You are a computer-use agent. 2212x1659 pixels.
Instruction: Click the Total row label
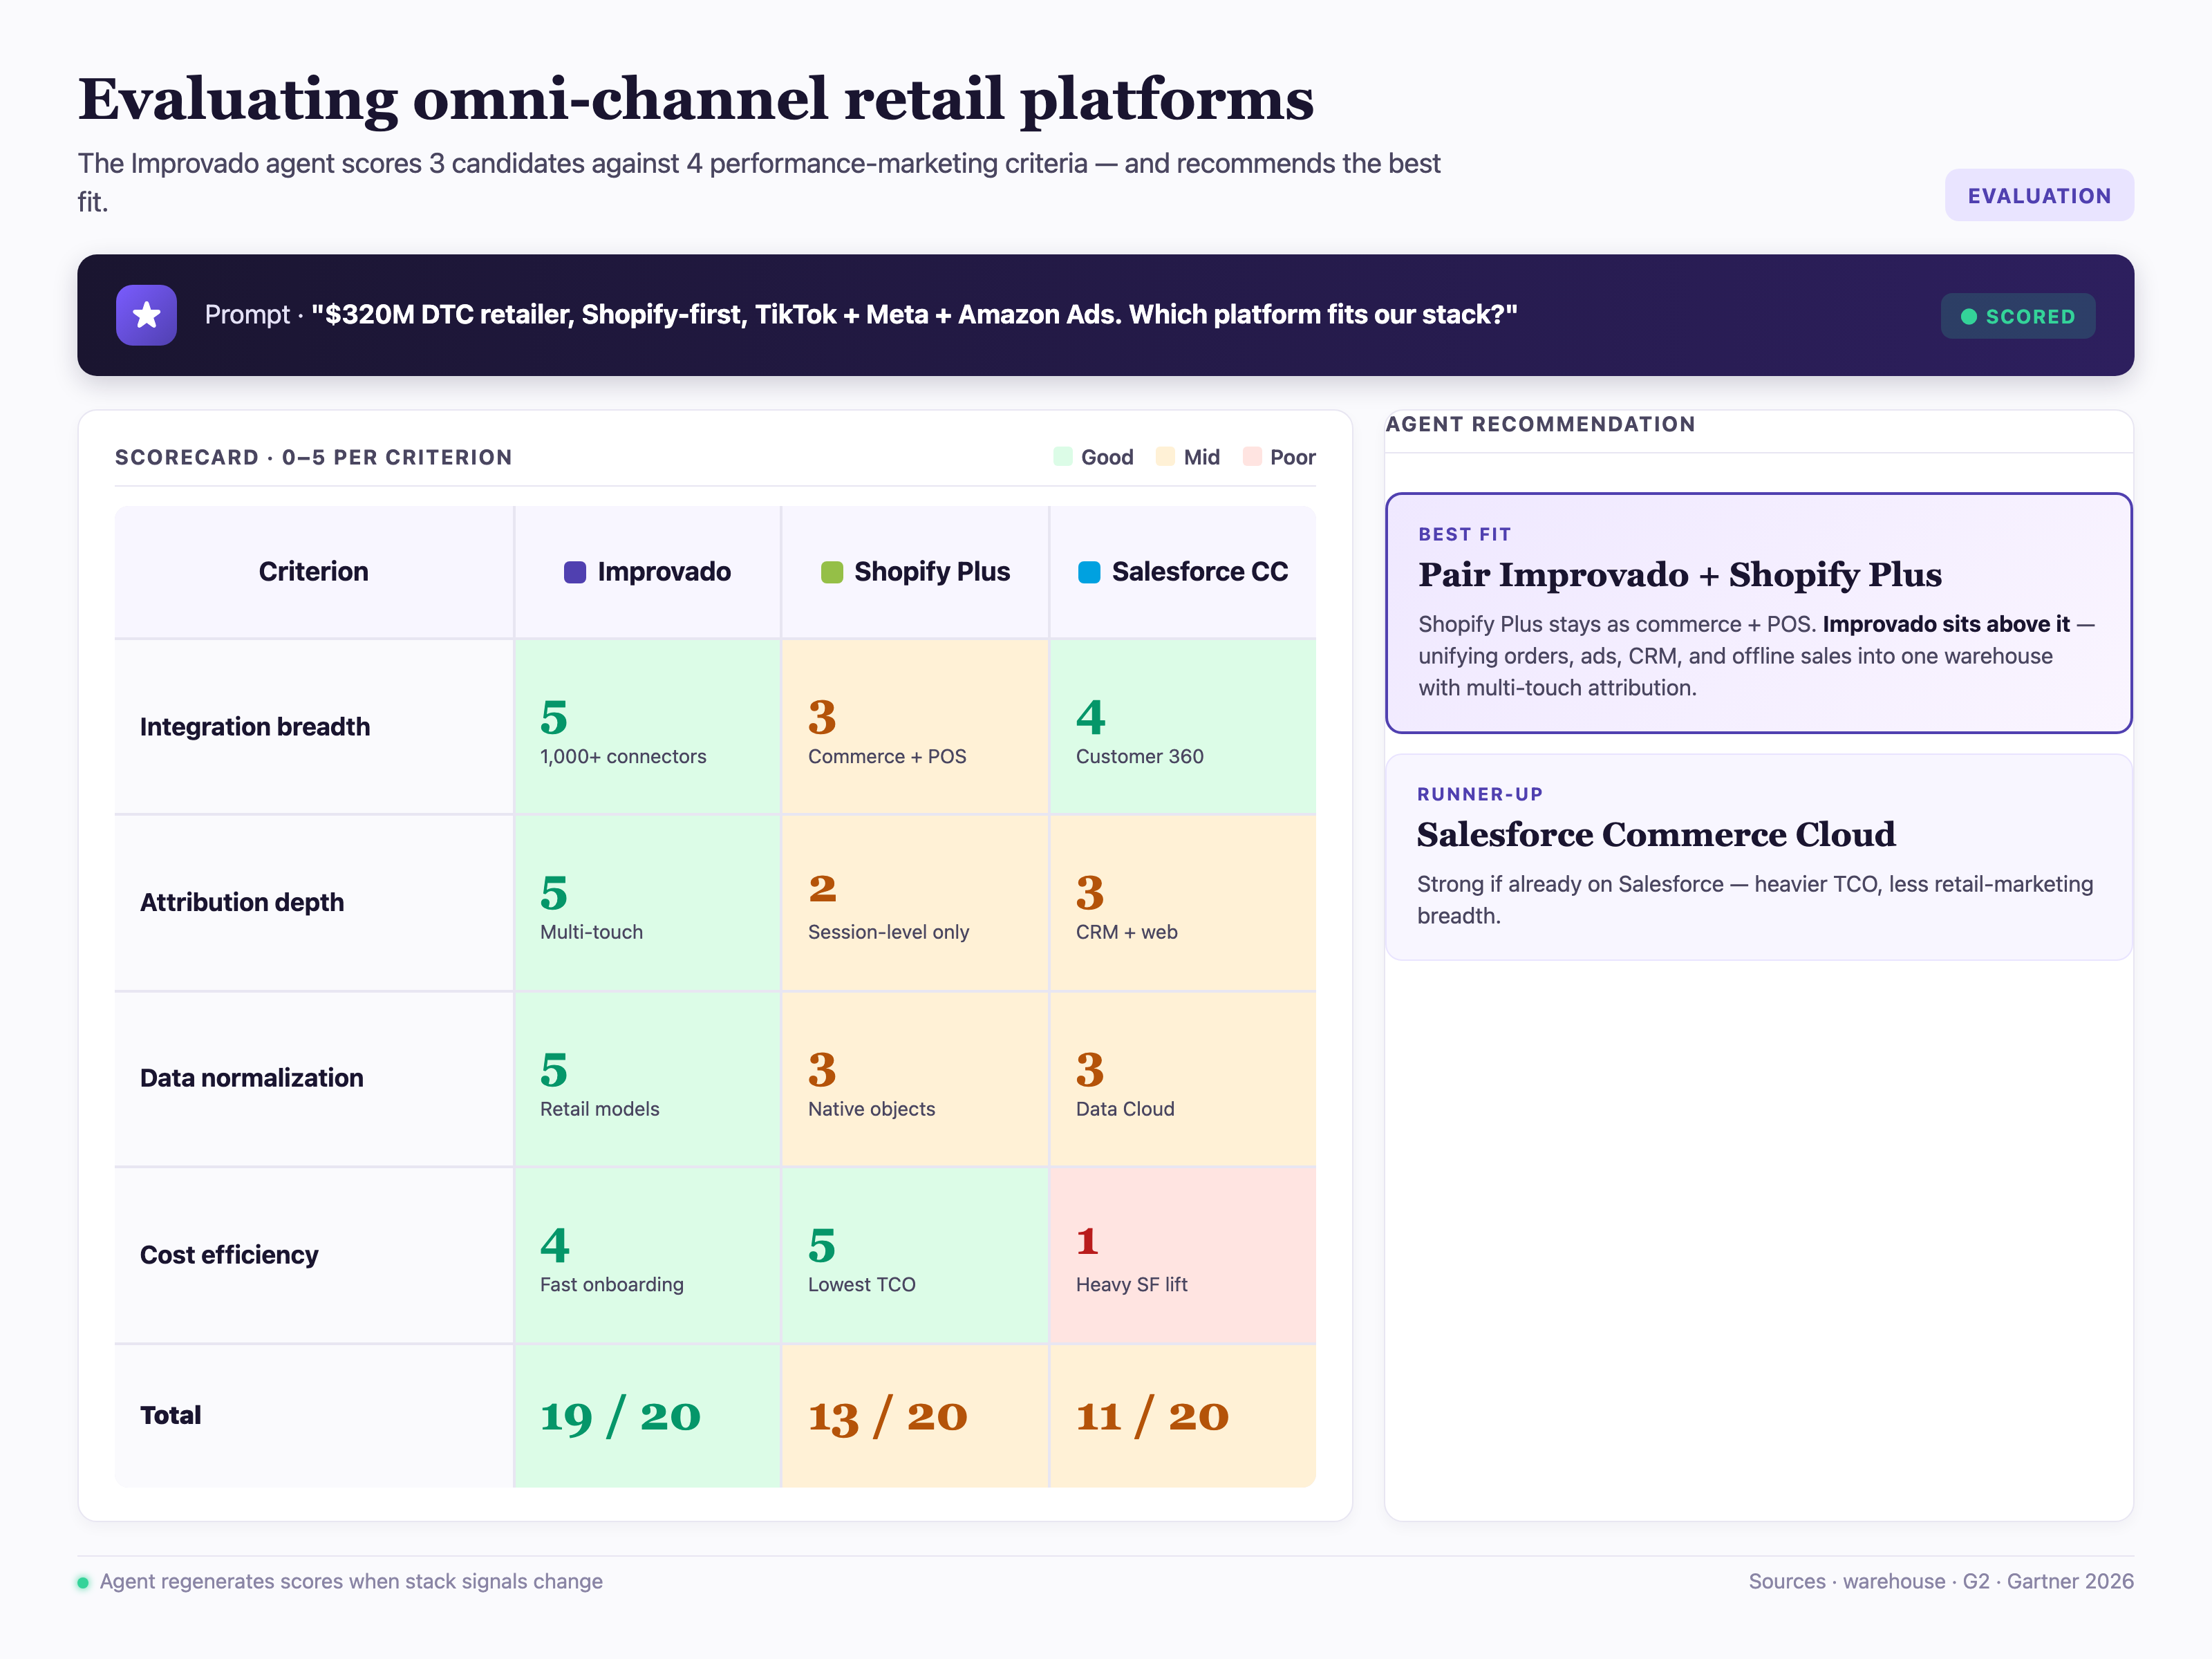pos(171,1415)
